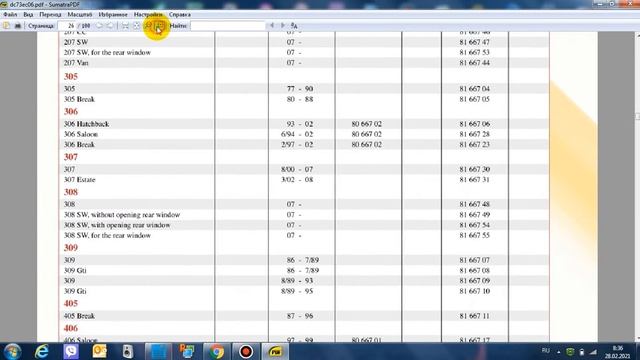
Task: Click the '306 Hatchback' row label
Action: pyautogui.click(x=86, y=124)
